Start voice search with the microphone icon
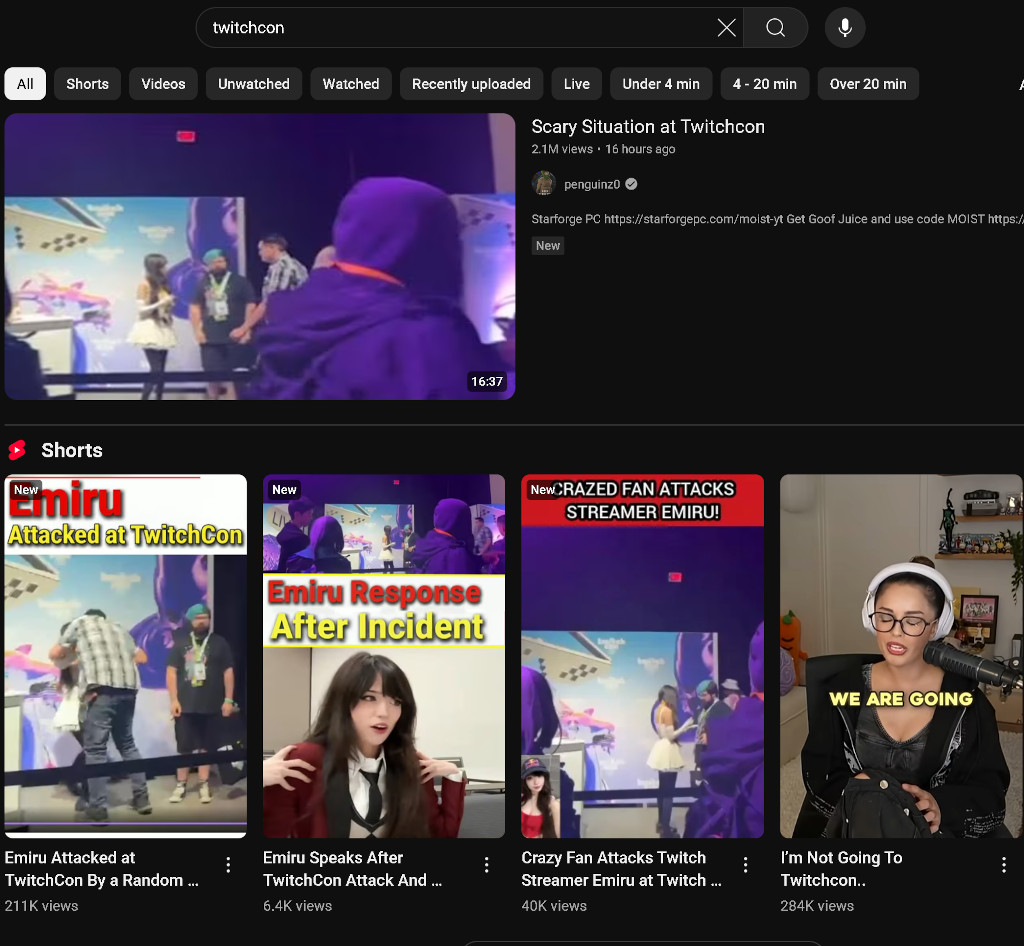Image resolution: width=1024 pixels, height=946 pixels. 845,28
